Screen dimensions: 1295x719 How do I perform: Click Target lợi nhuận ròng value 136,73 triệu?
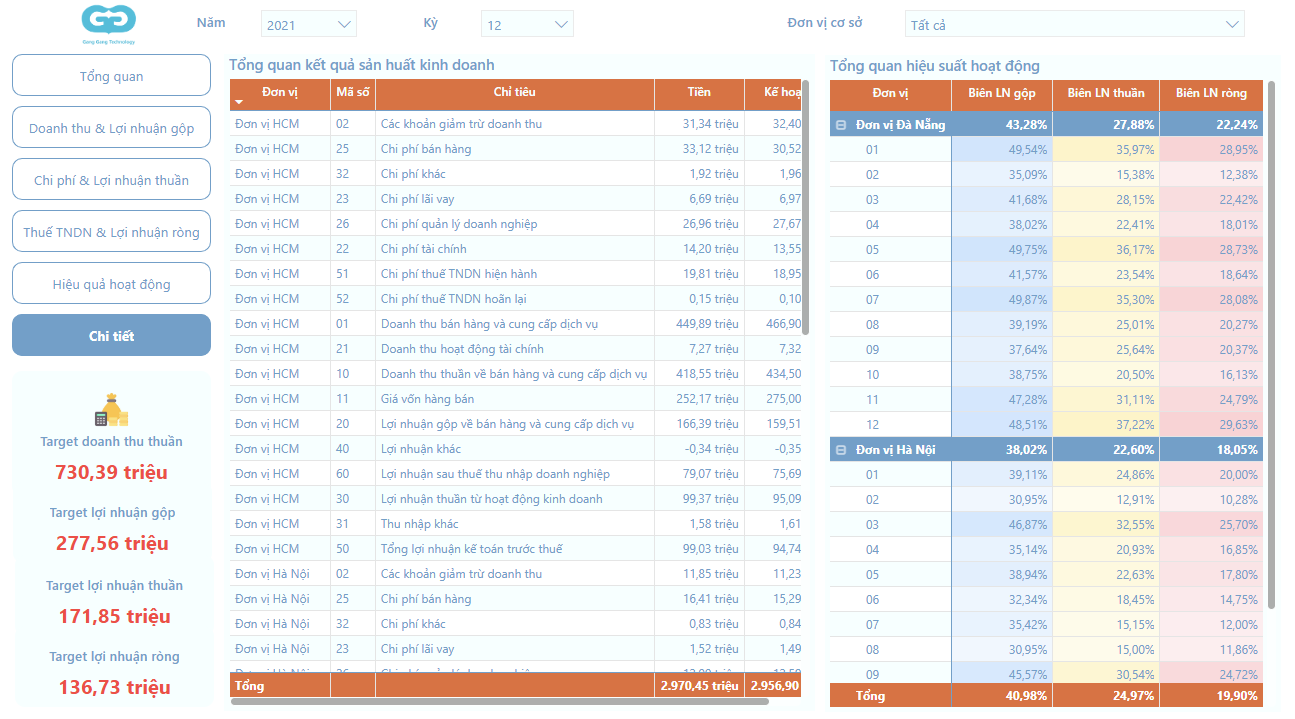pyautogui.click(x=114, y=687)
